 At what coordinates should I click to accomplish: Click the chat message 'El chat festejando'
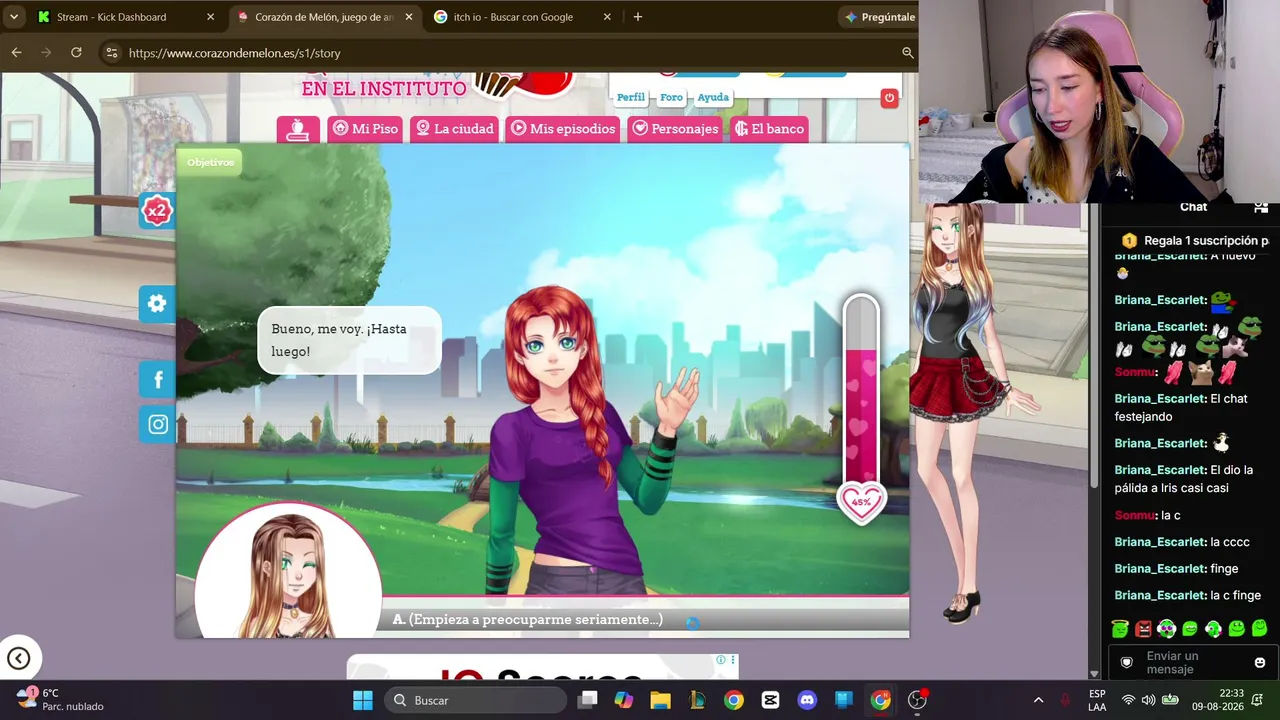1181,407
